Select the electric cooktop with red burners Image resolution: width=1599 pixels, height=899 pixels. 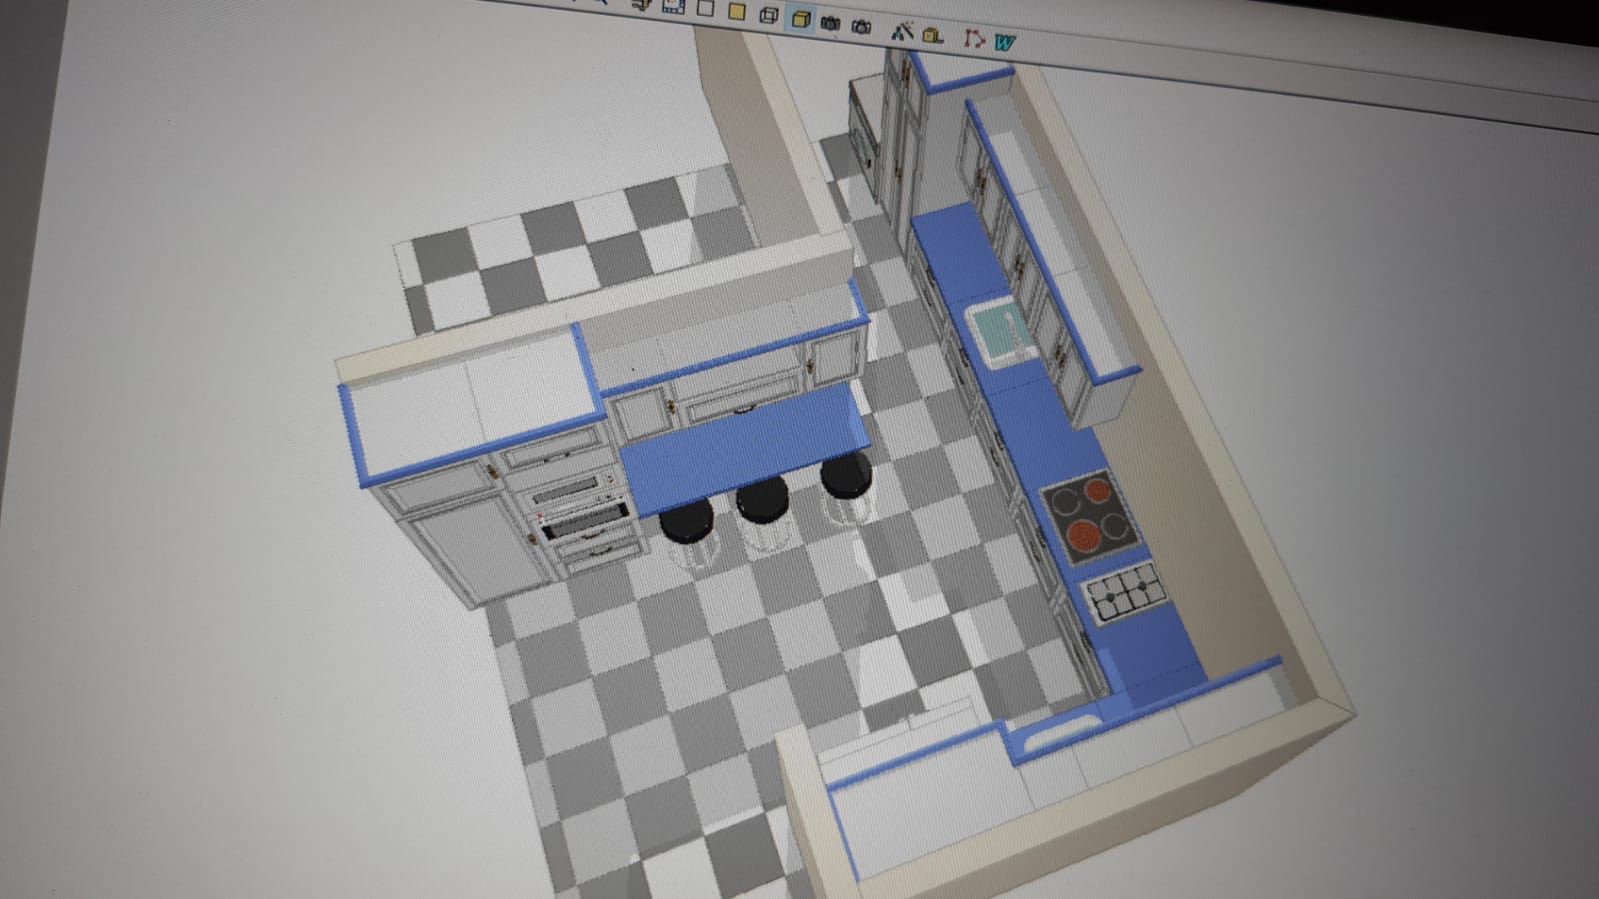click(1090, 519)
